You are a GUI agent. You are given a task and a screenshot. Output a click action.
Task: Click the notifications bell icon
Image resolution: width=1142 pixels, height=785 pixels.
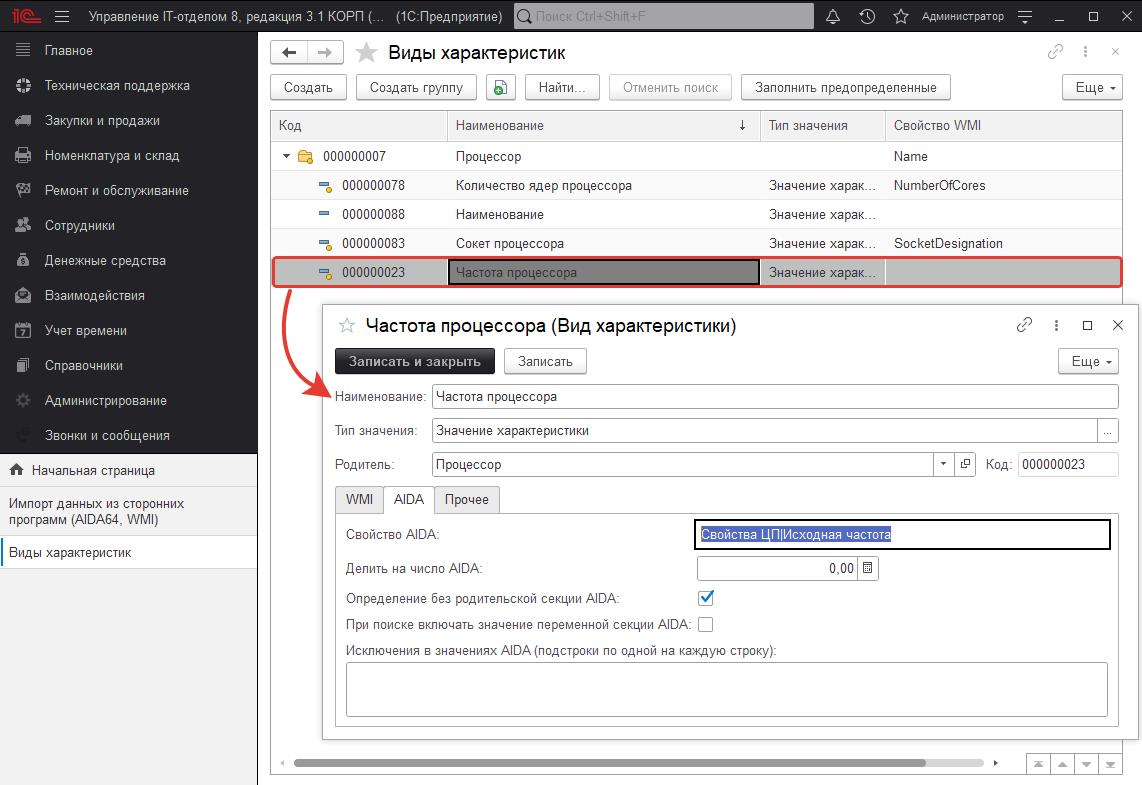point(833,17)
